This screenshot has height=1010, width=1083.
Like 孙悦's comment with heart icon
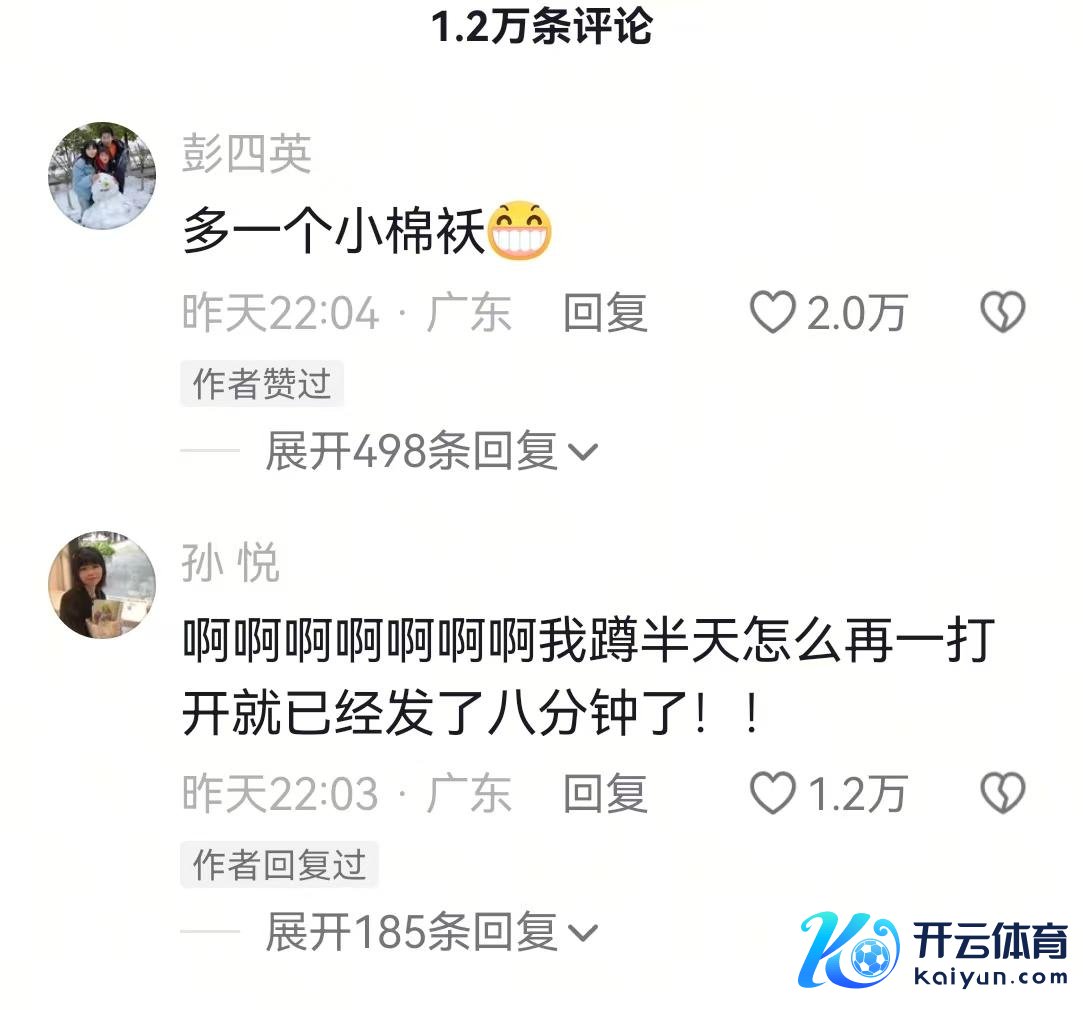tap(772, 793)
